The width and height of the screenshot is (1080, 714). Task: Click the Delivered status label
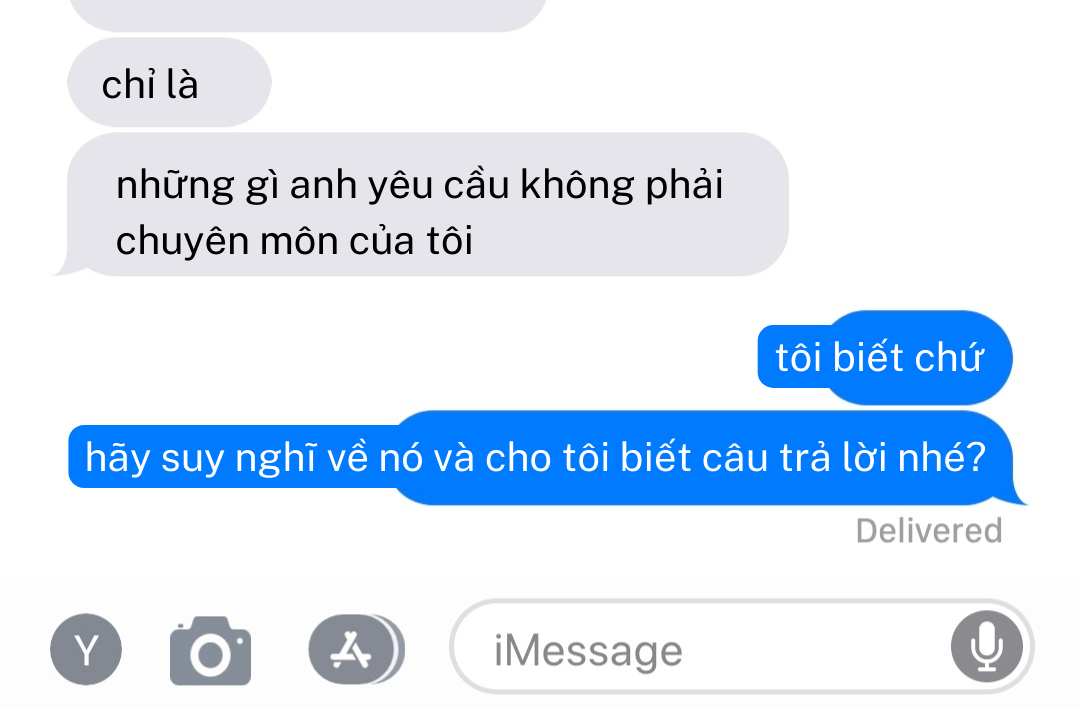click(928, 531)
